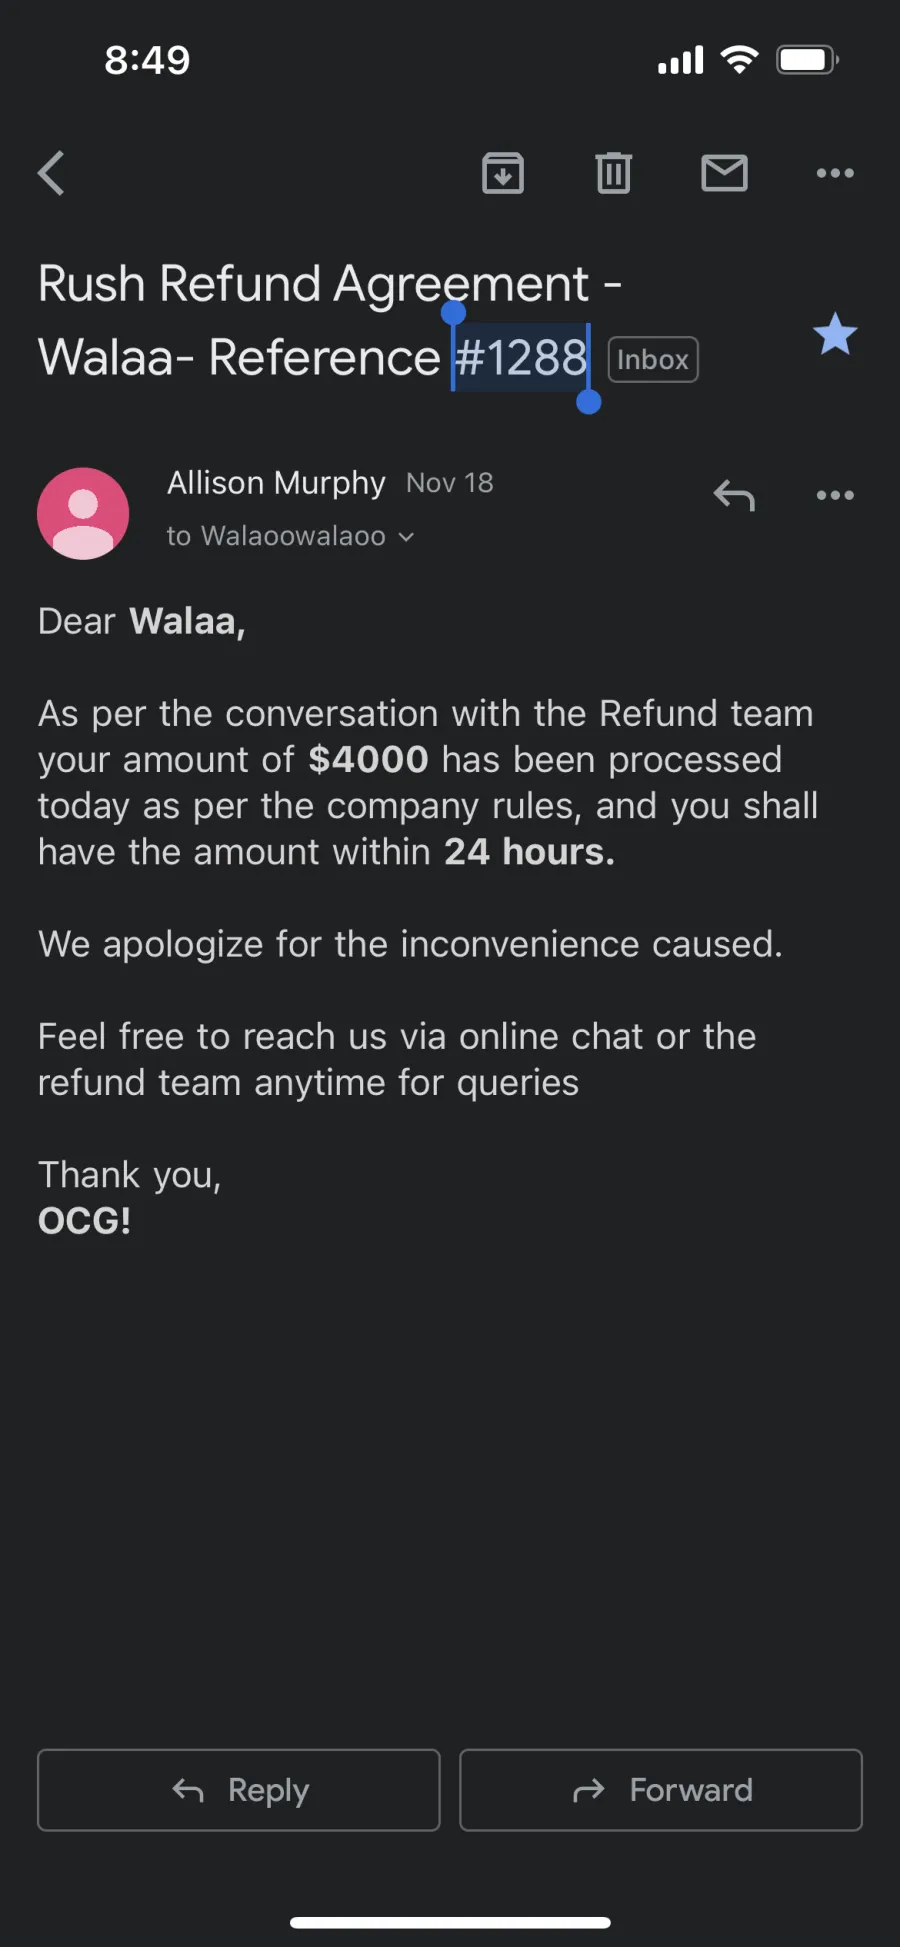Tap the Inbox label chip
The image size is (900, 1947).
[653, 360]
